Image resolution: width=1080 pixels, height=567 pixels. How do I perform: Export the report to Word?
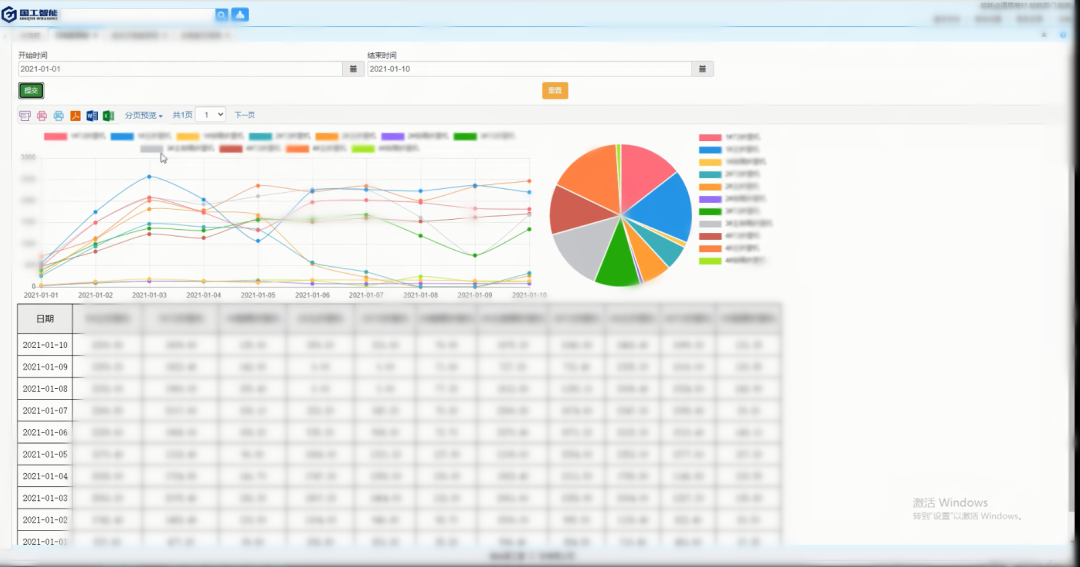point(92,115)
